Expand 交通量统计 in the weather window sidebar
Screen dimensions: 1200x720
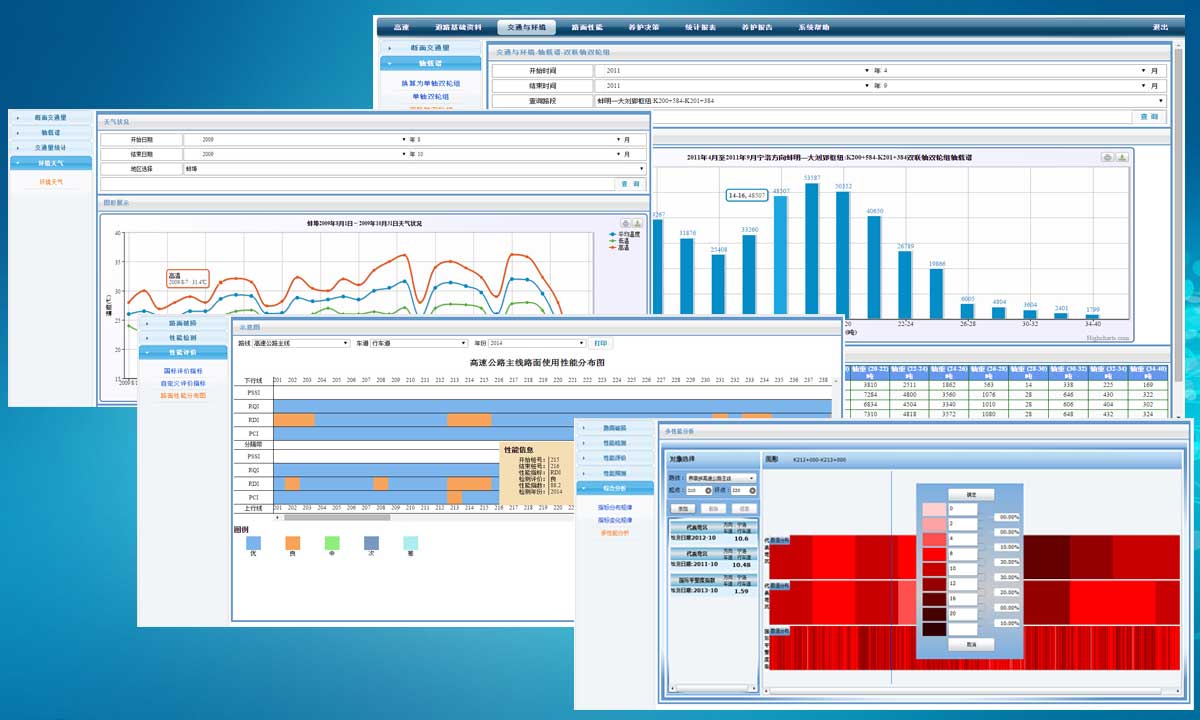tap(51, 147)
